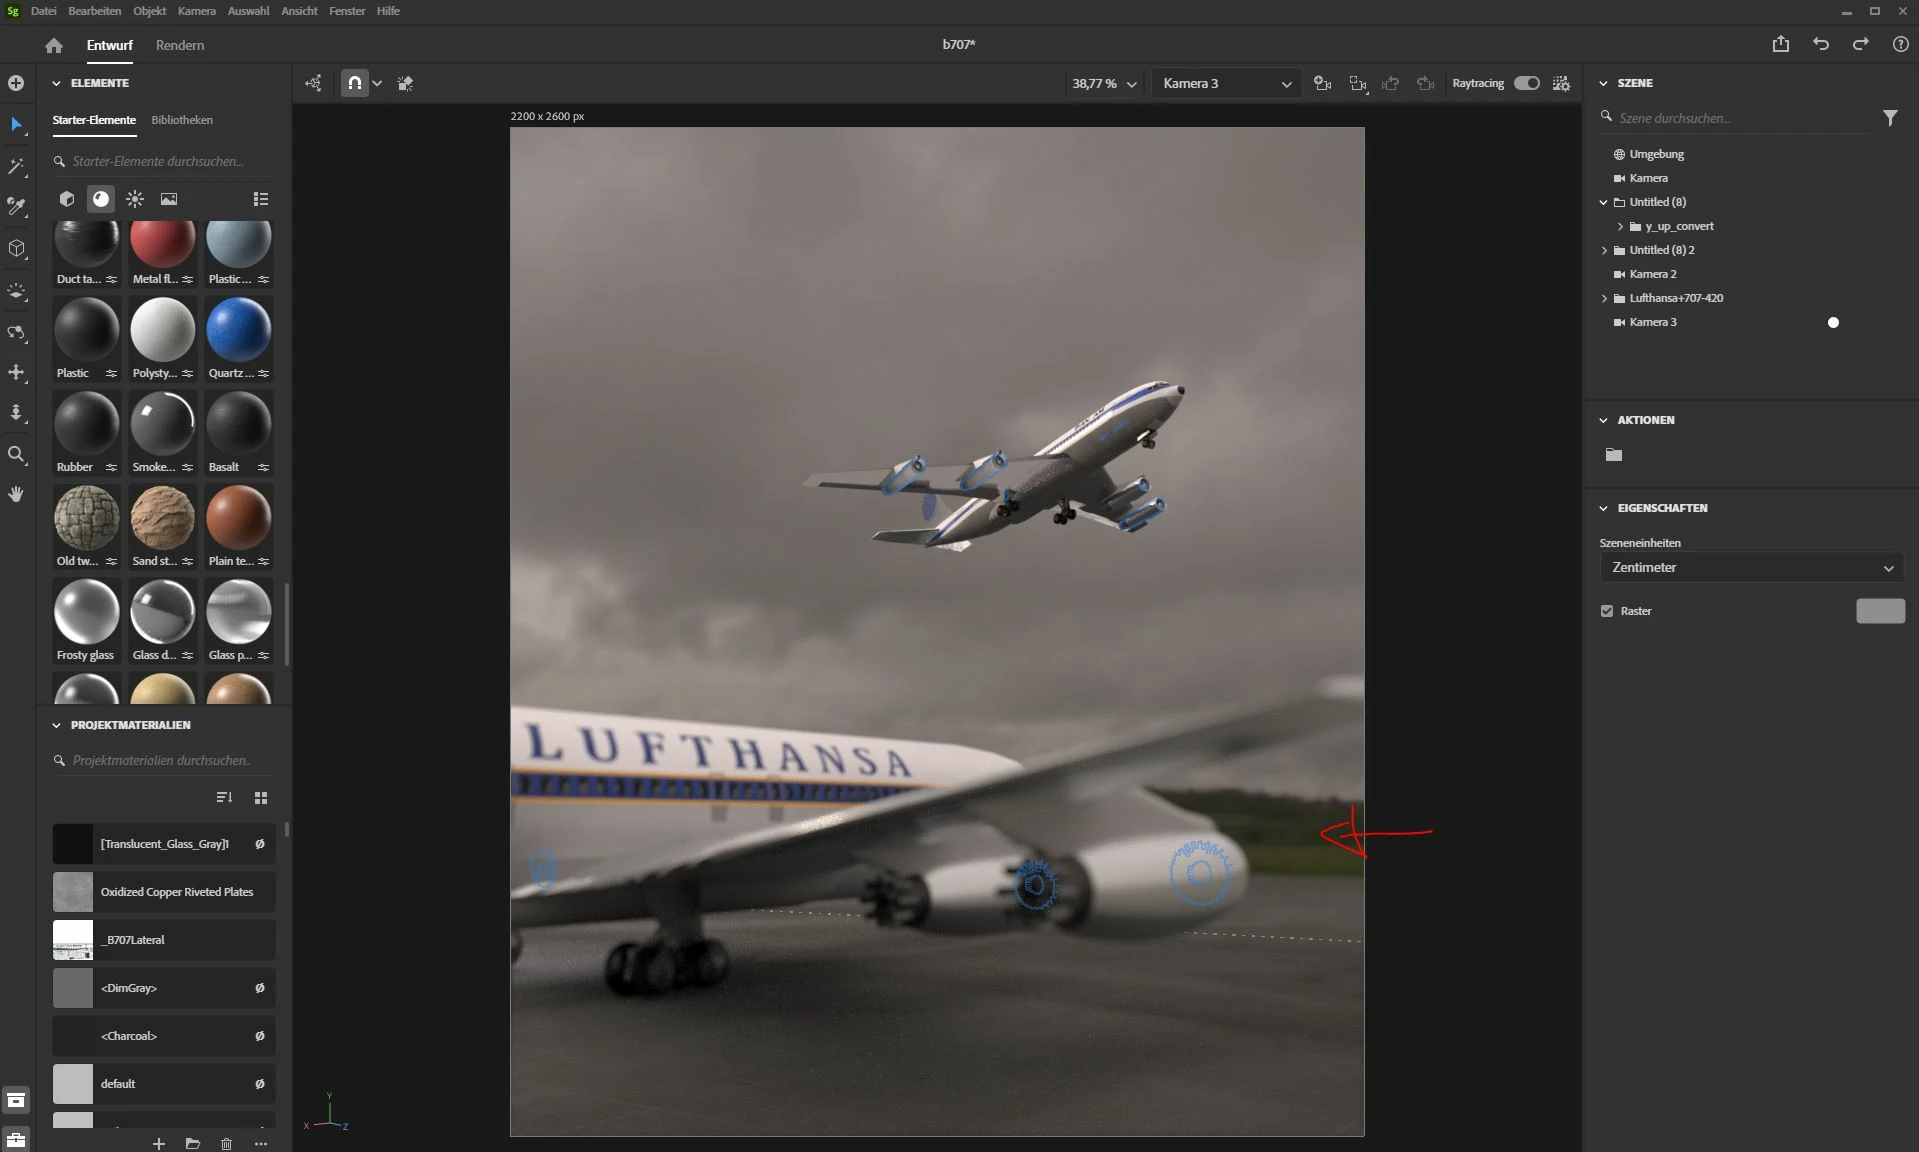
Task: Switch to the Bibliotheken tab
Action: [x=182, y=120]
